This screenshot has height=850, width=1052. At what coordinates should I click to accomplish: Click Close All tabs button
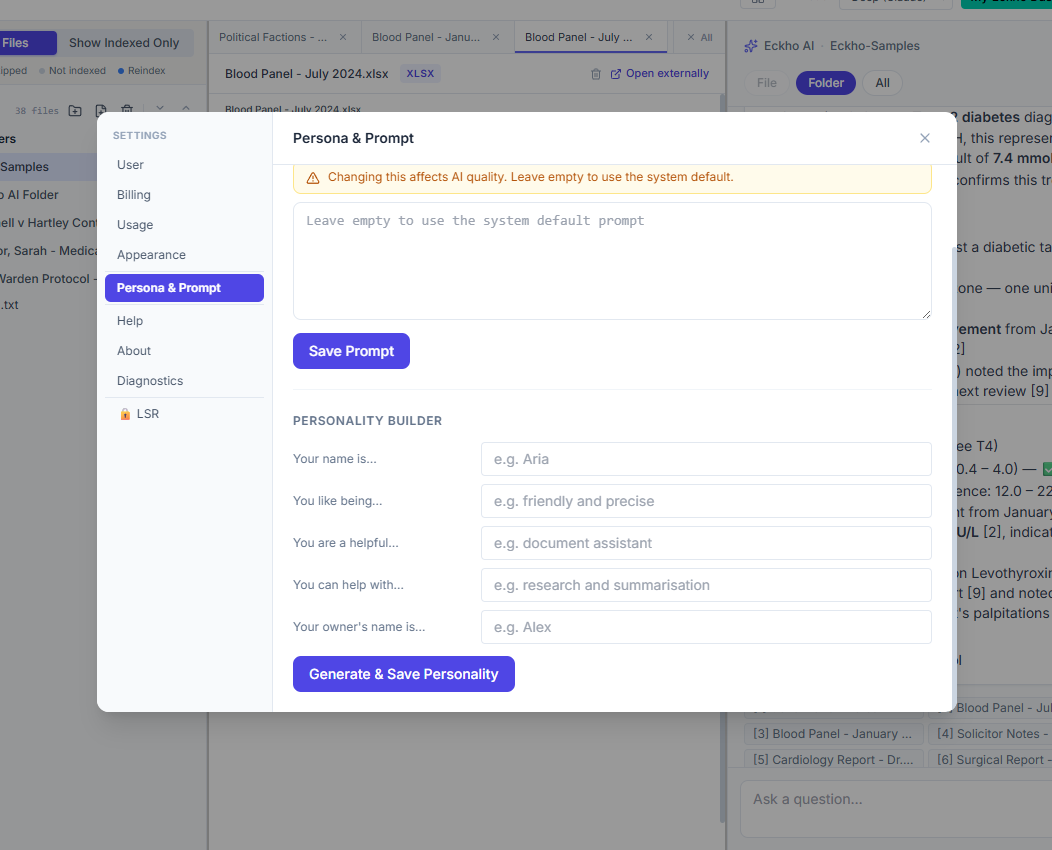coord(700,38)
